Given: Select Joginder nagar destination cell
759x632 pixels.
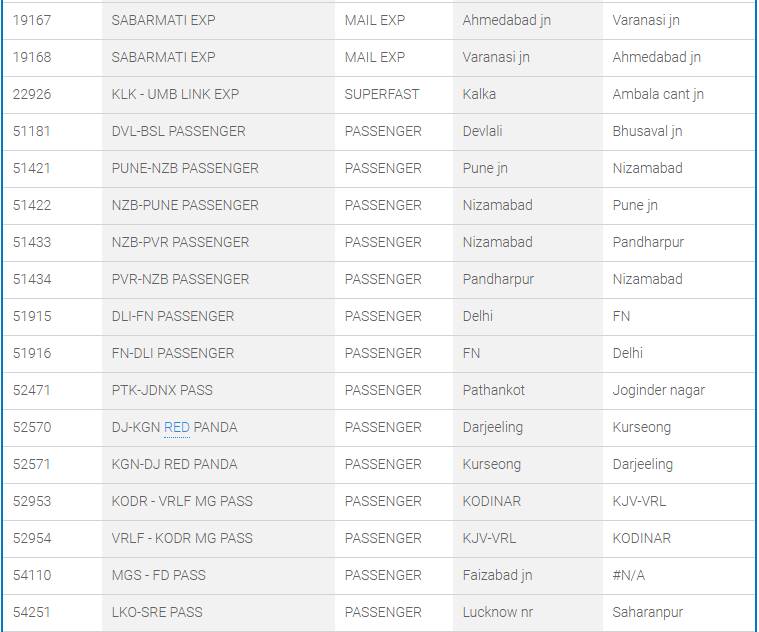Looking at the screenshot, I should (x=658, y=390).
